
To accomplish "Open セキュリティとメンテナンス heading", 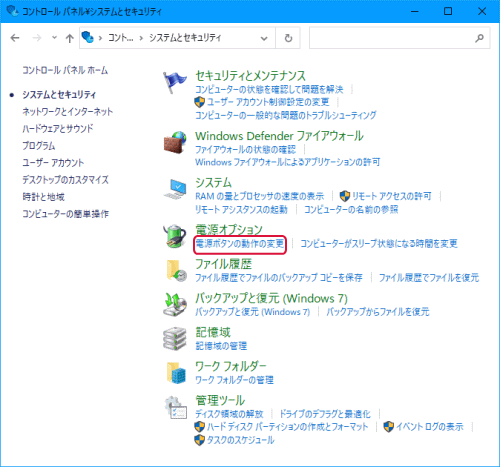I will pos(250,76).
